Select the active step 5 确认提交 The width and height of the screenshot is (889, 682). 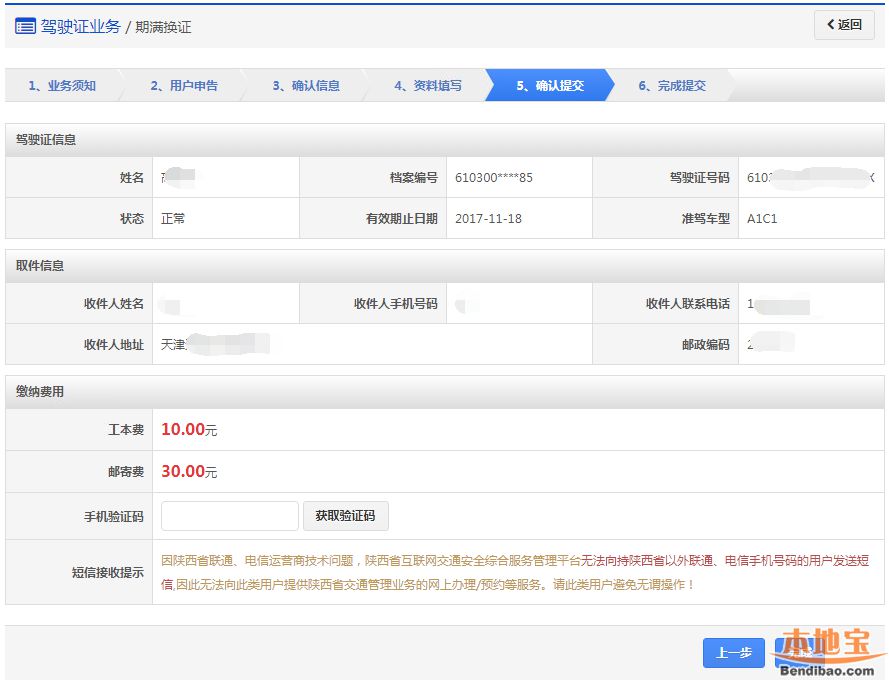coord(550,86)
